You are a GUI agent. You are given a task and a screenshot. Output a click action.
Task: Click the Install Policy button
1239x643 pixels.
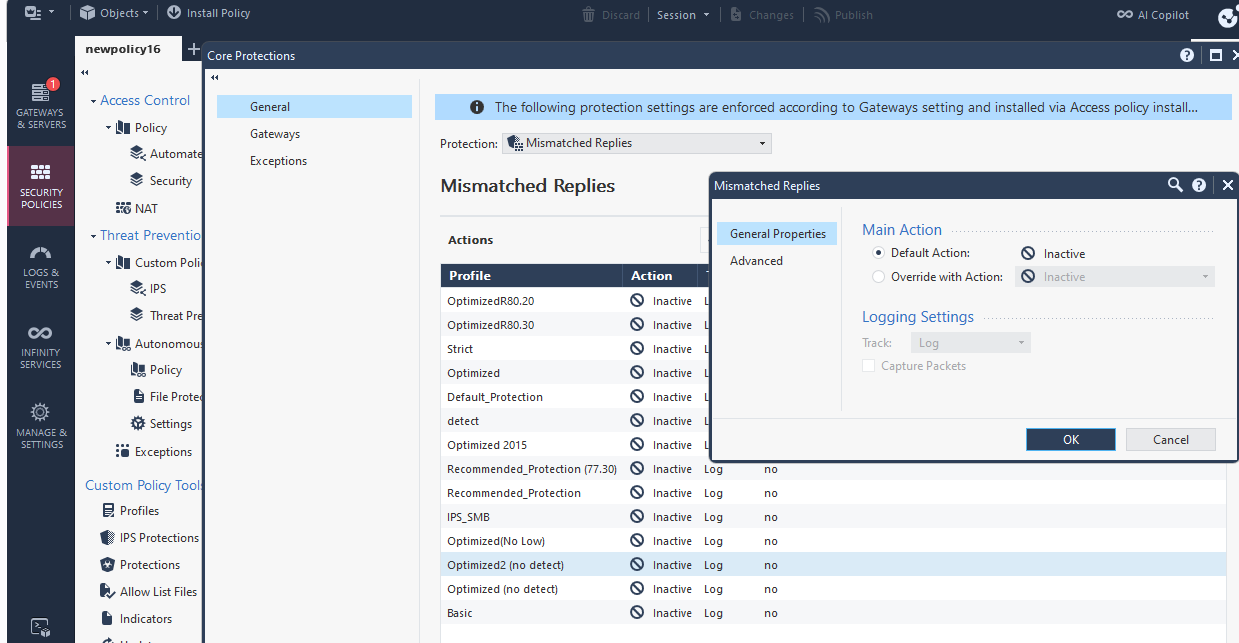(x=208, y=13)
